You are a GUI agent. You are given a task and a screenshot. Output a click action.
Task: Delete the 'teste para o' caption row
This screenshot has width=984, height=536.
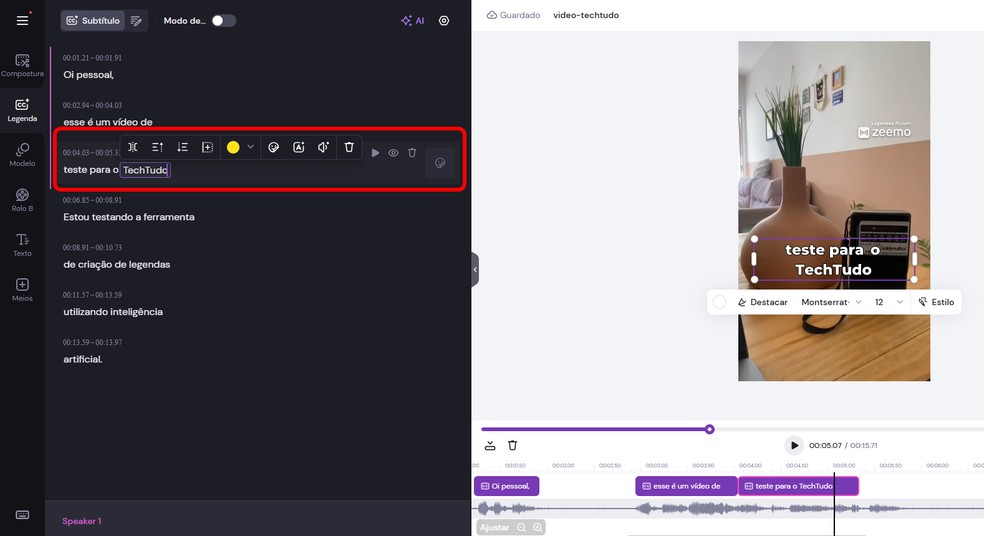point(412,153)
